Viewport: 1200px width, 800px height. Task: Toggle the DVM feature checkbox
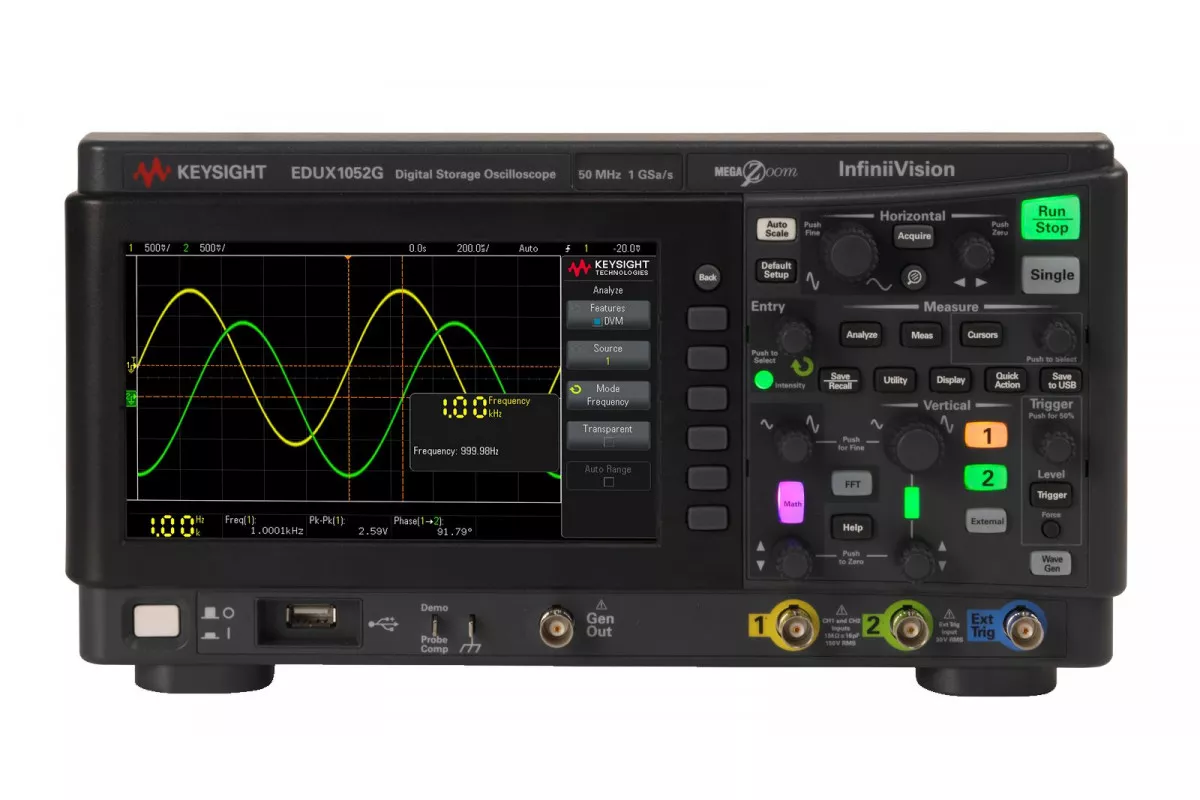pos(597,321)
